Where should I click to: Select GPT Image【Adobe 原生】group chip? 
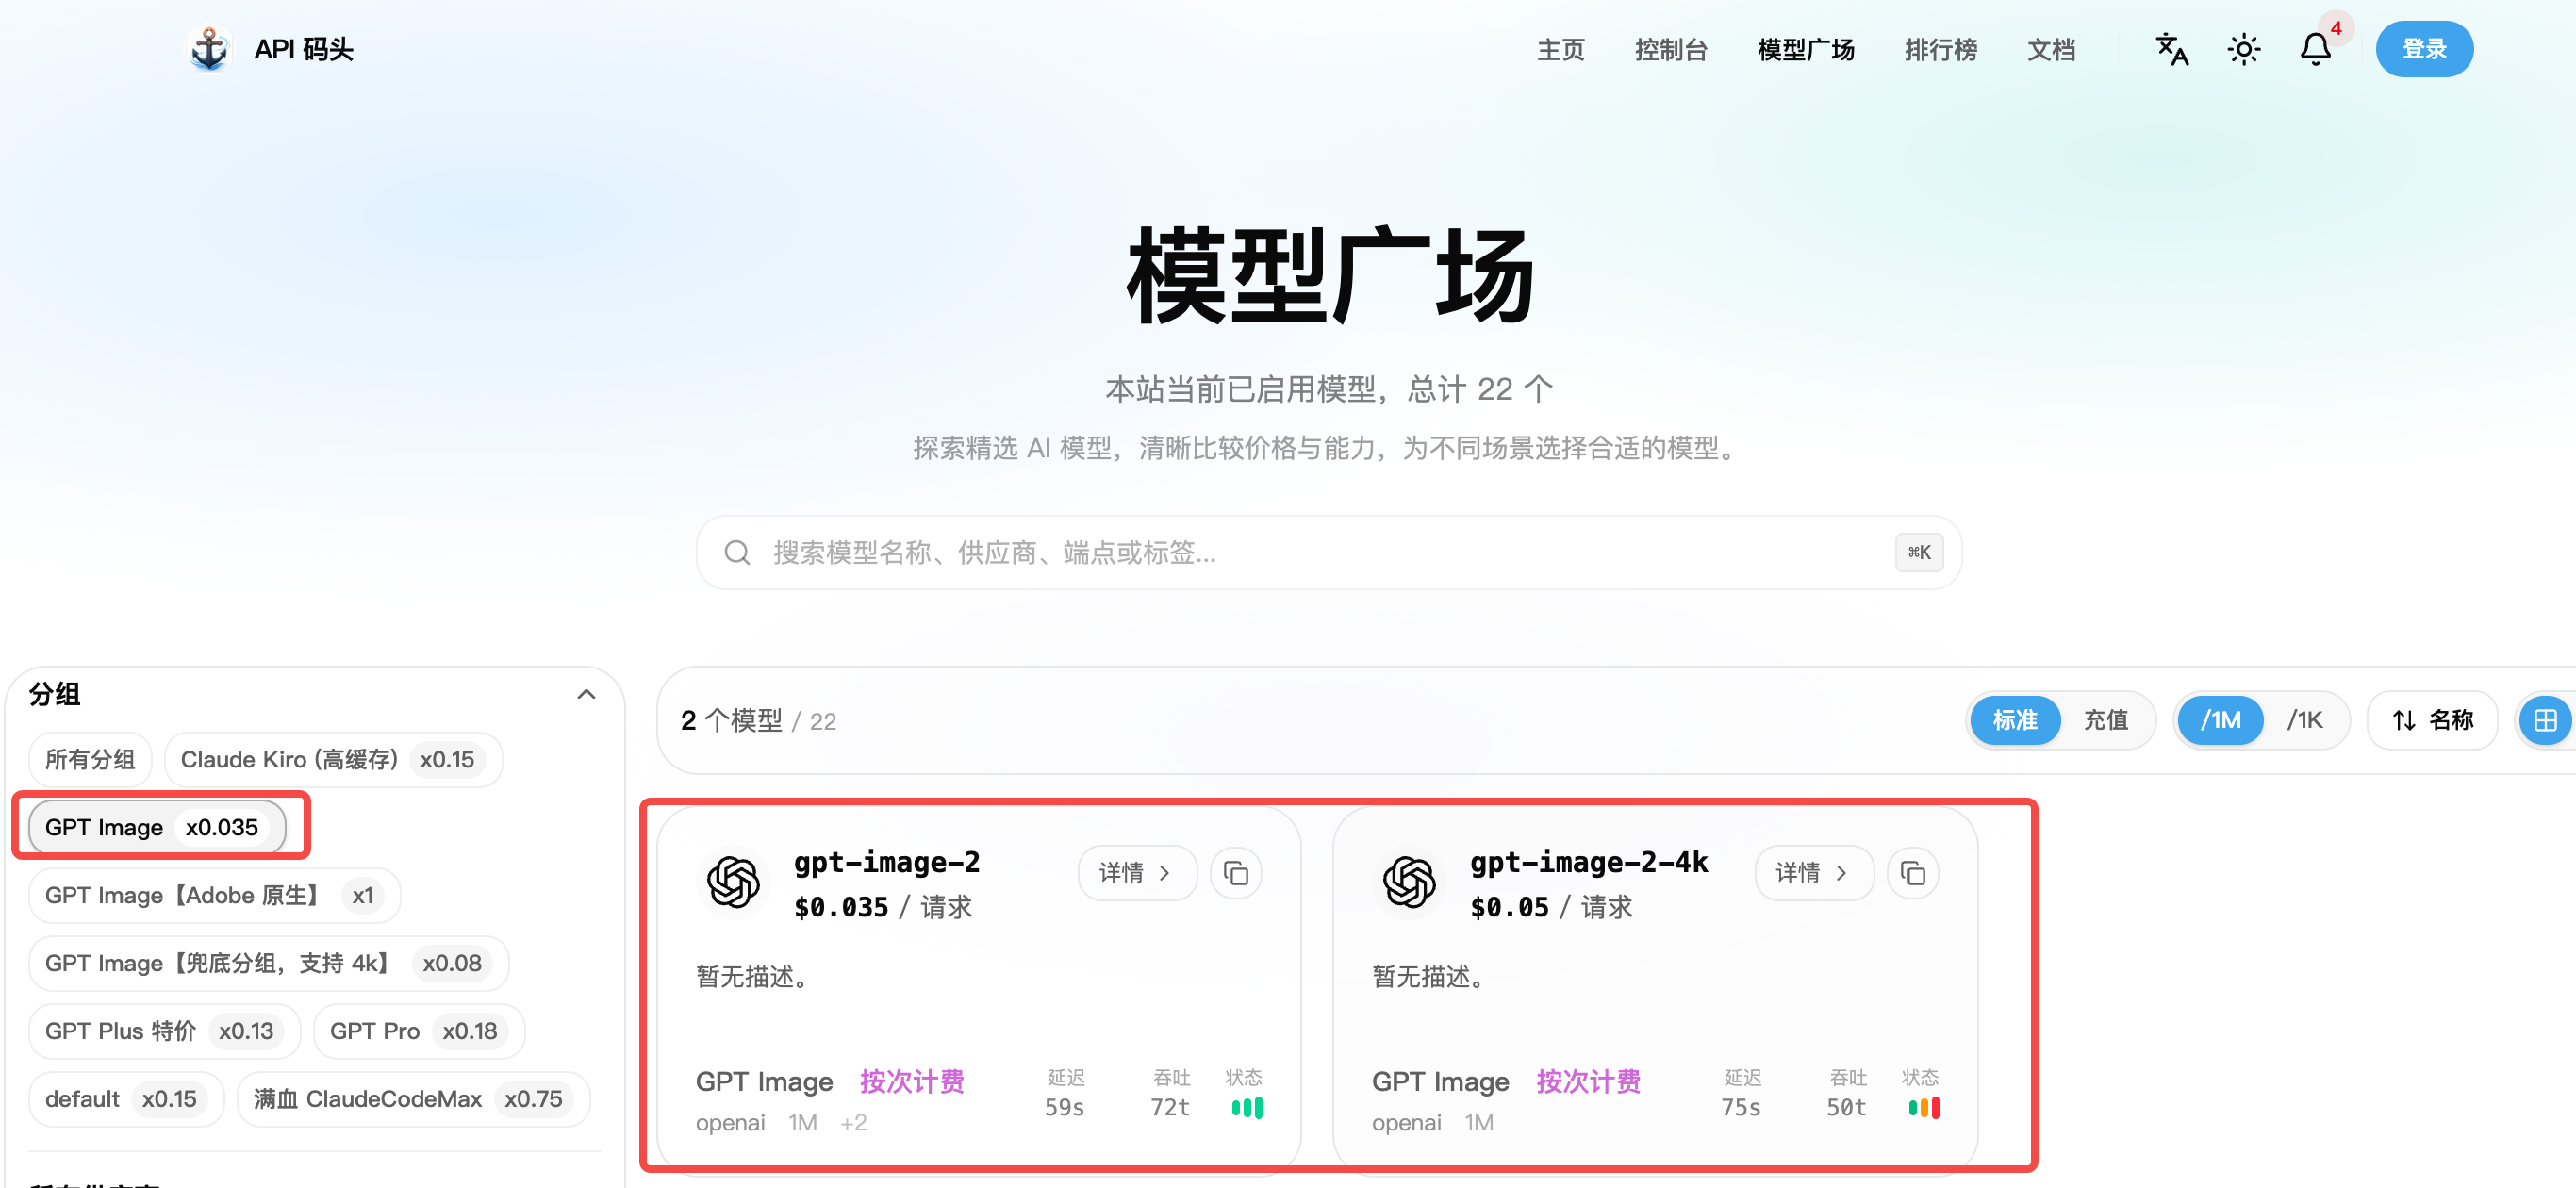tap(214, 896)
